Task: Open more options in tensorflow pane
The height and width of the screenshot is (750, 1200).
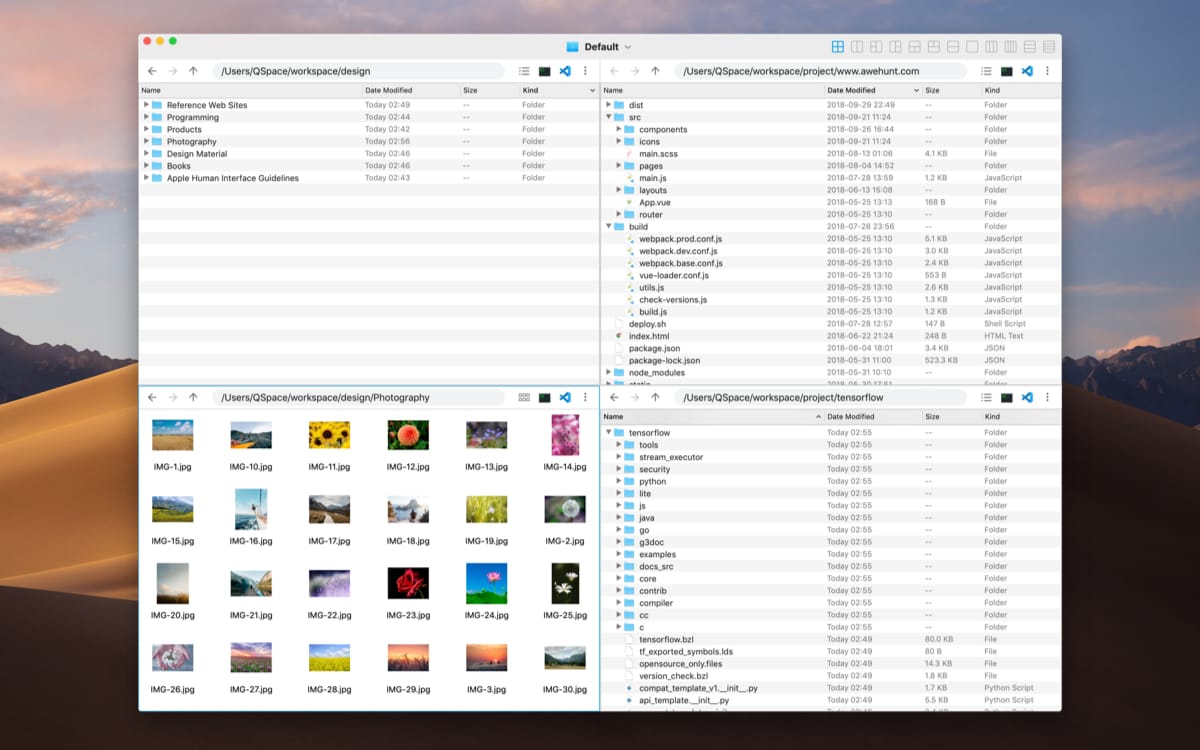Action: pyautogui.click(x=1047, y=397)
